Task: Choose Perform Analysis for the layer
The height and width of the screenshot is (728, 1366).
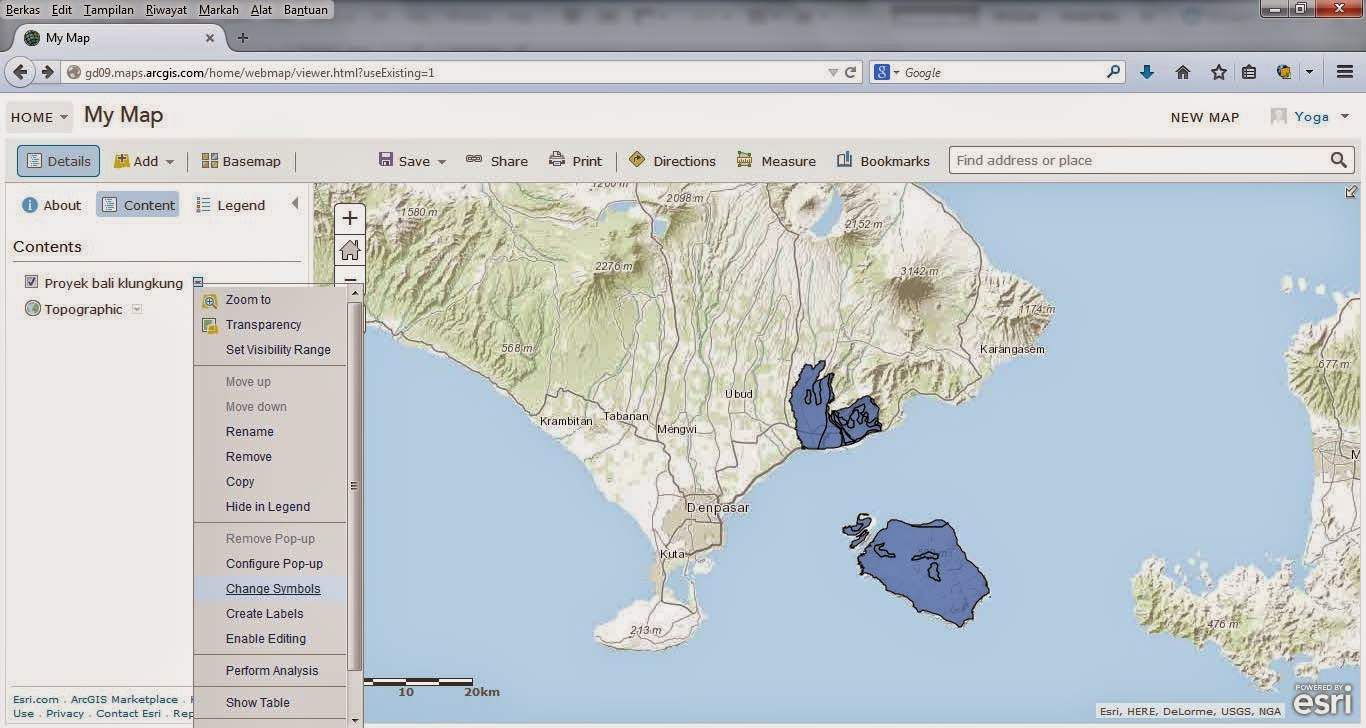Action: click(272, 670)
